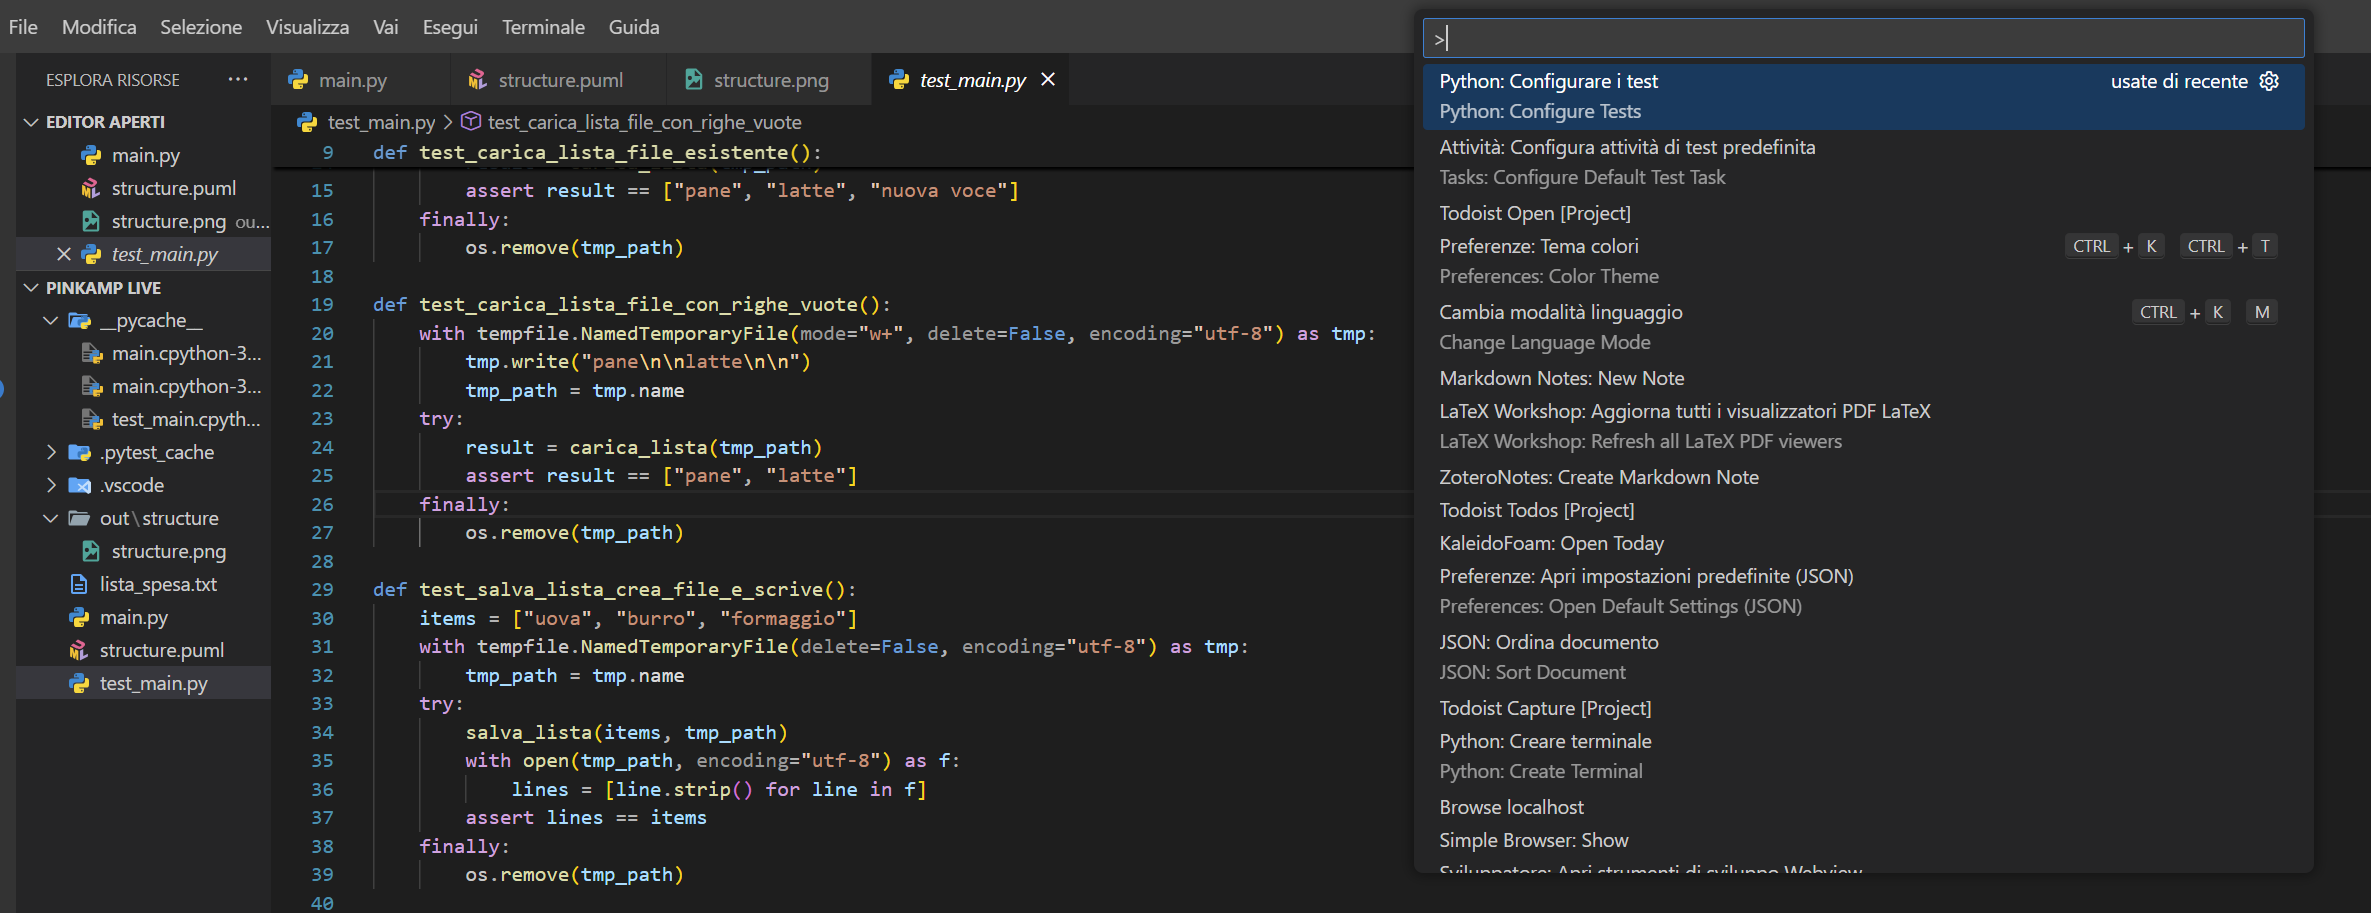The image size is (2371, 913).
Task: Click the symbol icon in breadcrumb
Action: (x=471, y=122)
